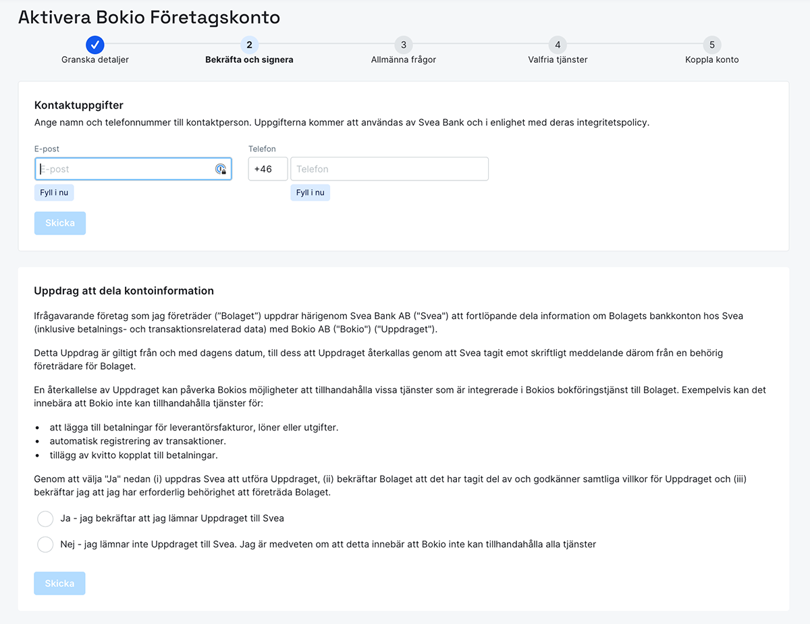Screen dimensions: 810x624
Task: Submit contact details with the Skicka button
Action: click(60, 223)
